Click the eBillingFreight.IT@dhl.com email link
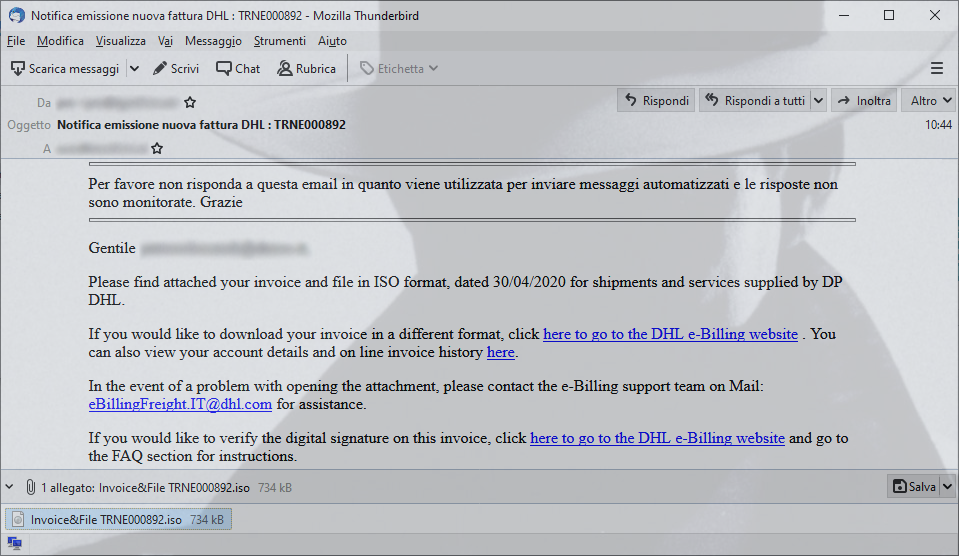This screenshot has width=959, height=556. [180, 404]
